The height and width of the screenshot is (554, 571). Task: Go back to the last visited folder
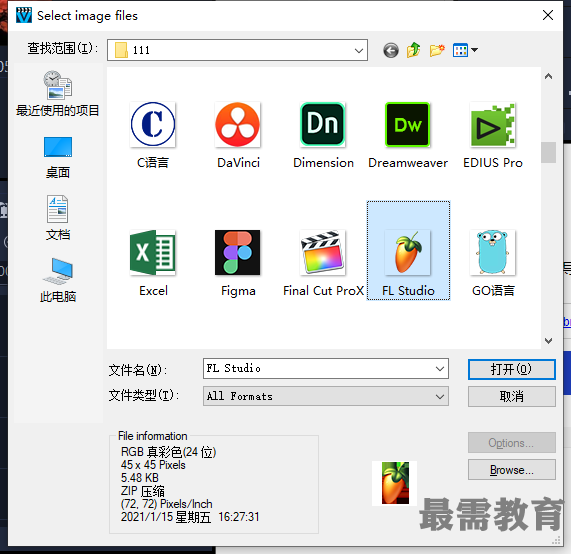pos(391,50)
